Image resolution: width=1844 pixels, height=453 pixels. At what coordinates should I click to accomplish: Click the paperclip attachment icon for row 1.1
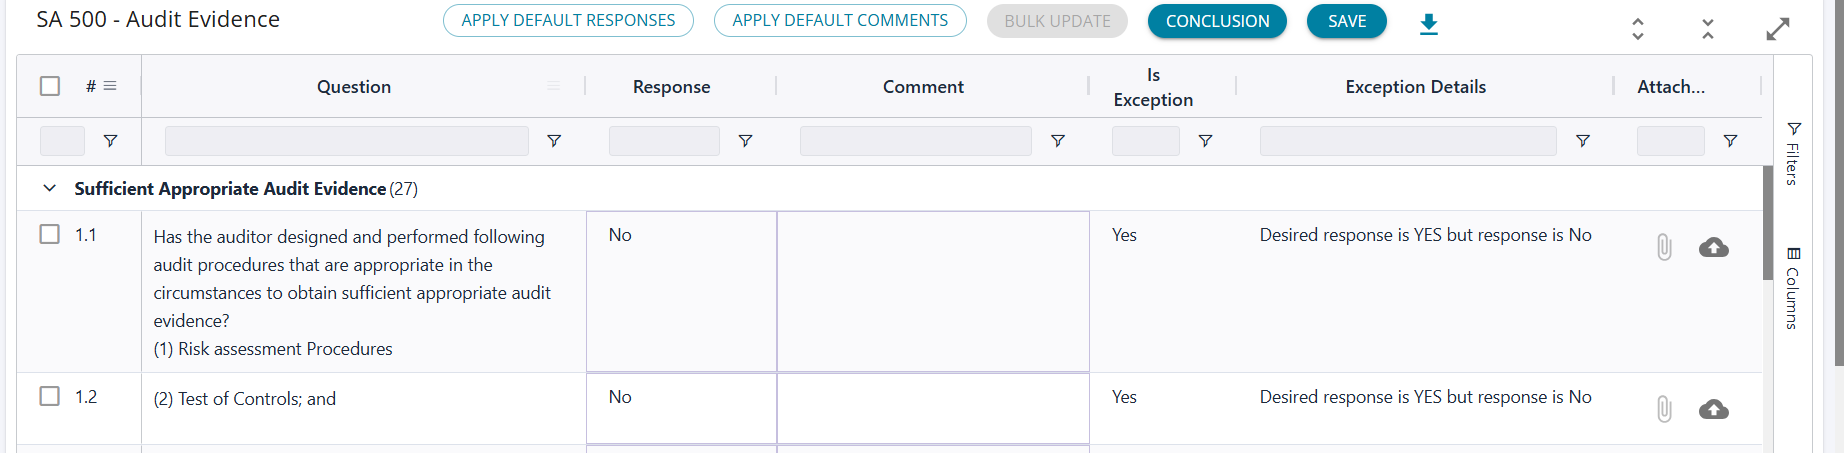[x=1664, y=247]
